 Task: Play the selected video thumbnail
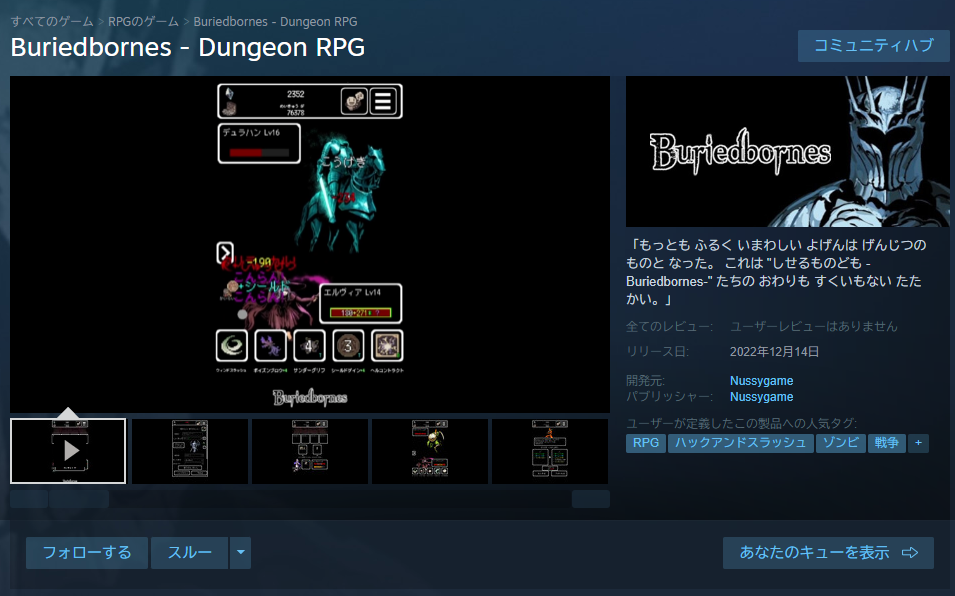click(68, 451)
